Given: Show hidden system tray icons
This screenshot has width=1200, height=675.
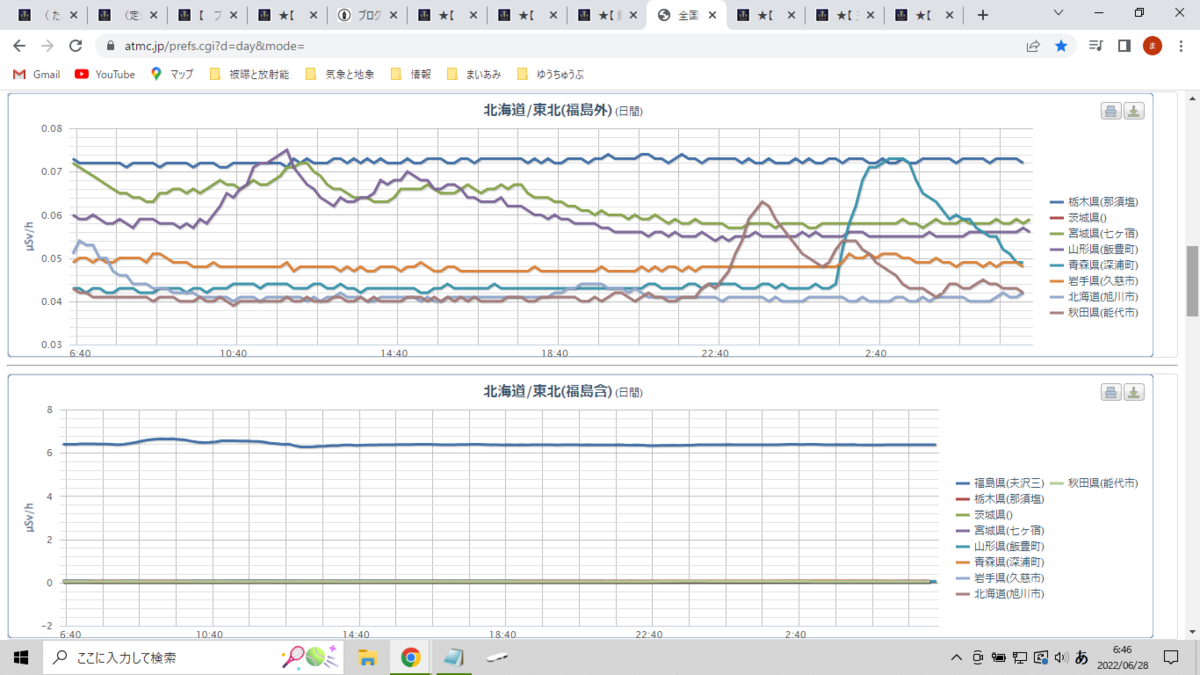Looking at the screenshot, I should tap(958, 657).
